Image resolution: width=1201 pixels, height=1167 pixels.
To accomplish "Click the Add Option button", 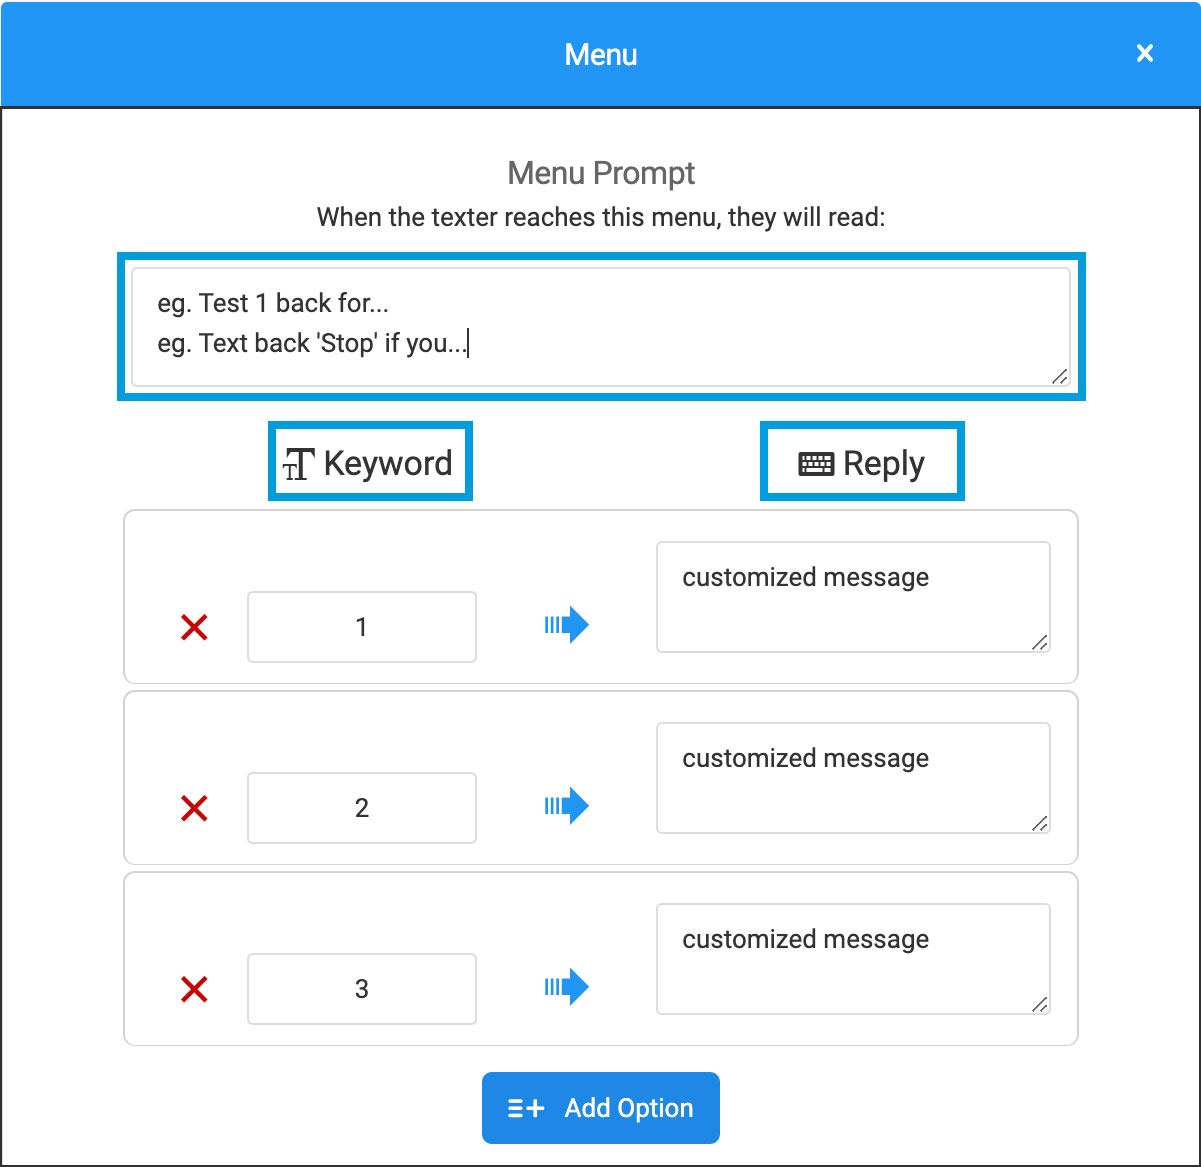I will click(x=600, y=1108).
